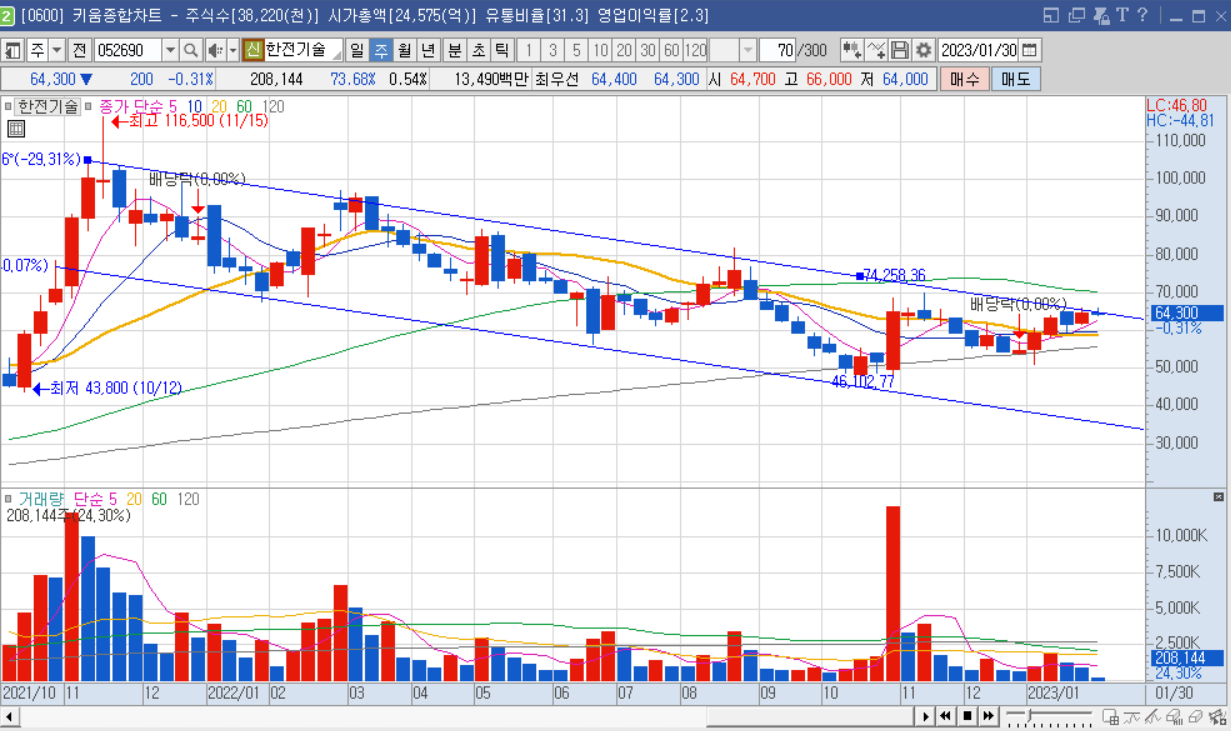
Task: Select the 월 (monthly) chart period
Action: coord(404,50)
